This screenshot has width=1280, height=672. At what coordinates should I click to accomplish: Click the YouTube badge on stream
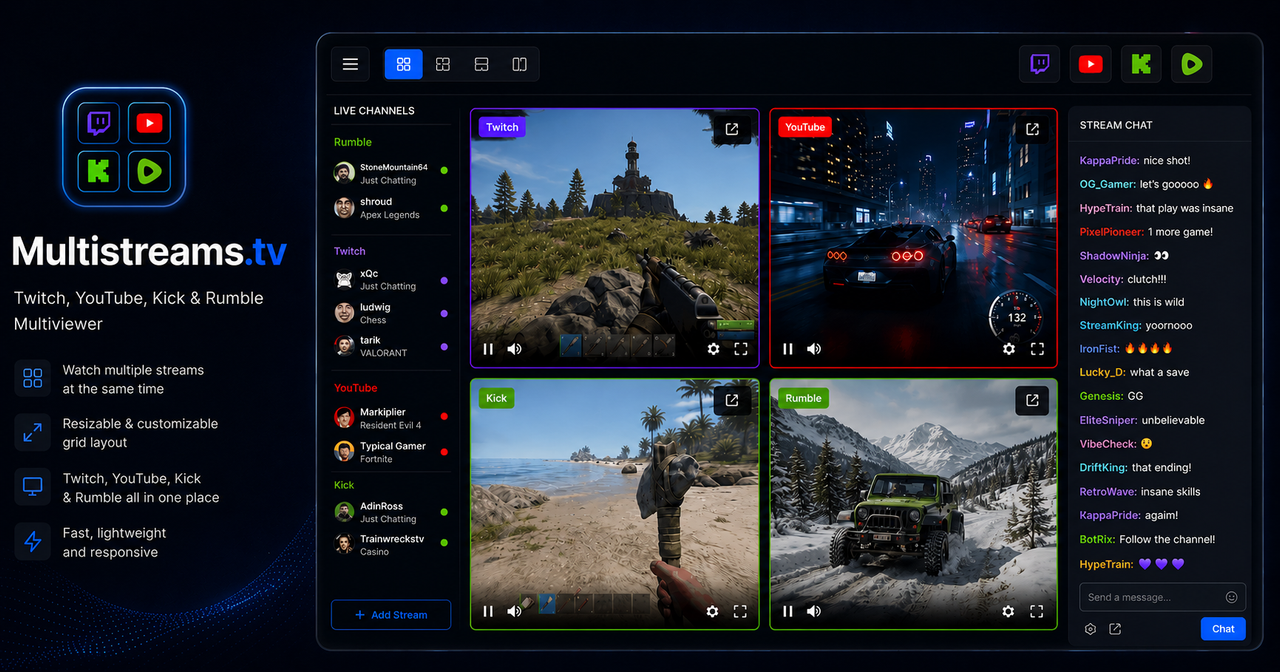point(805,127)
